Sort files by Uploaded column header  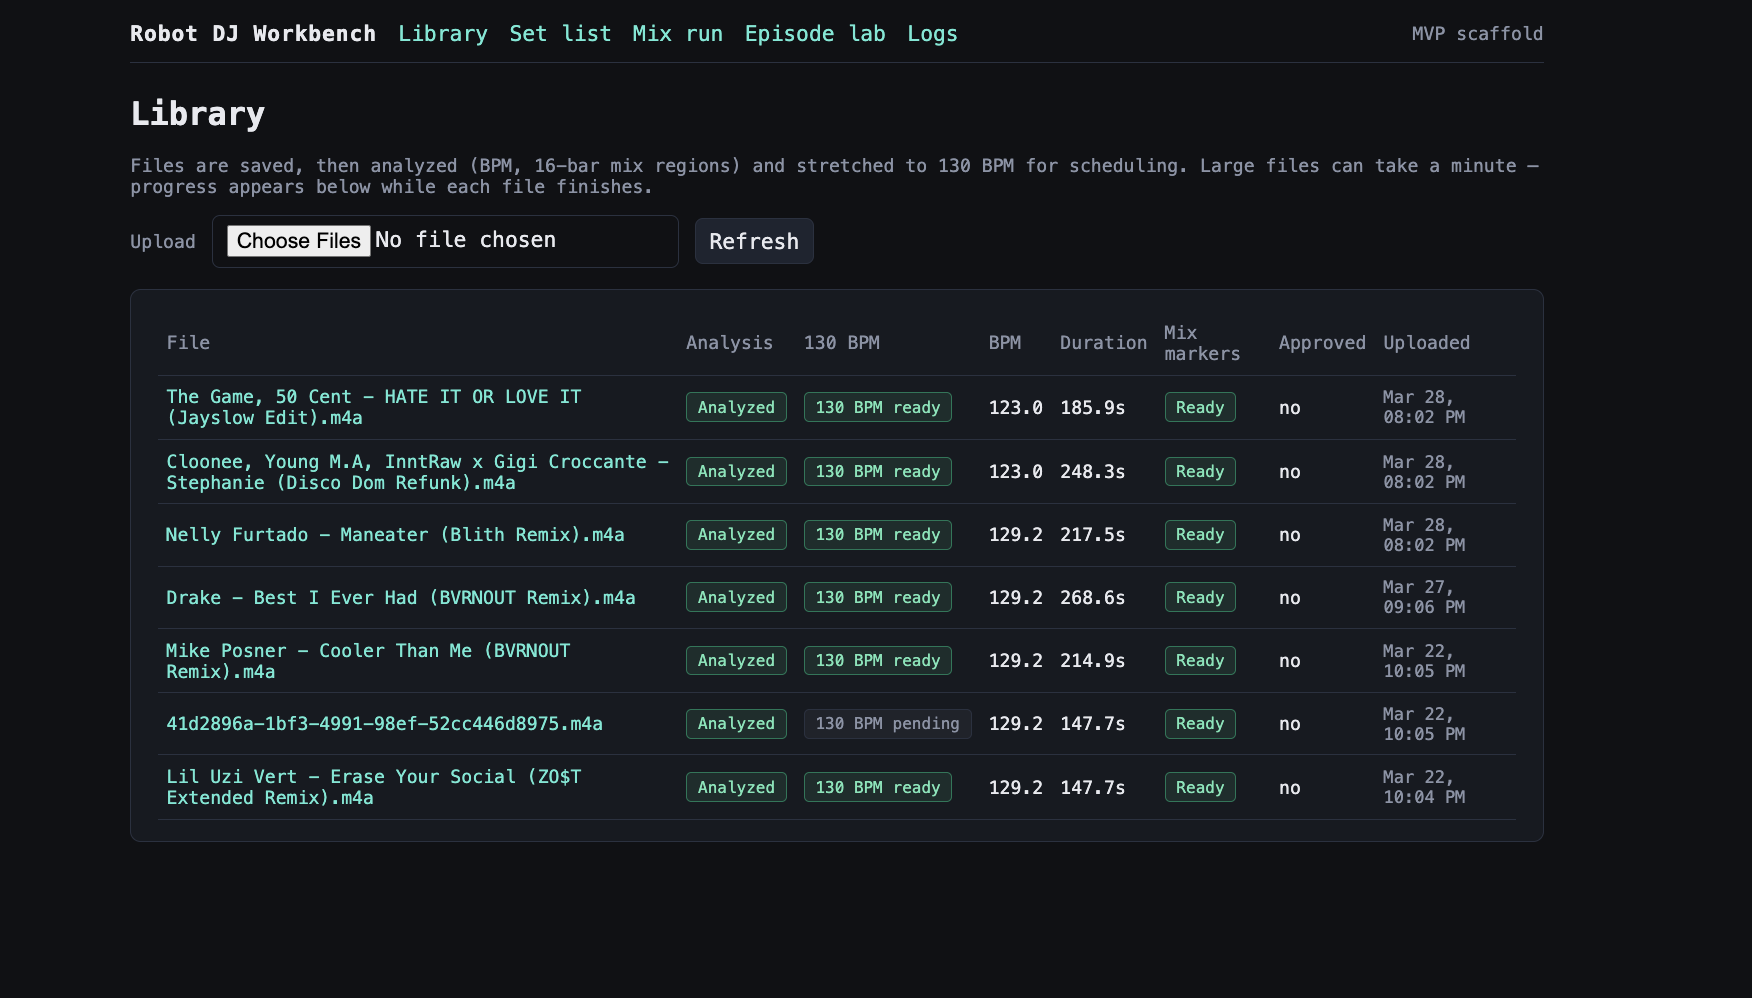pos(1426,342)
